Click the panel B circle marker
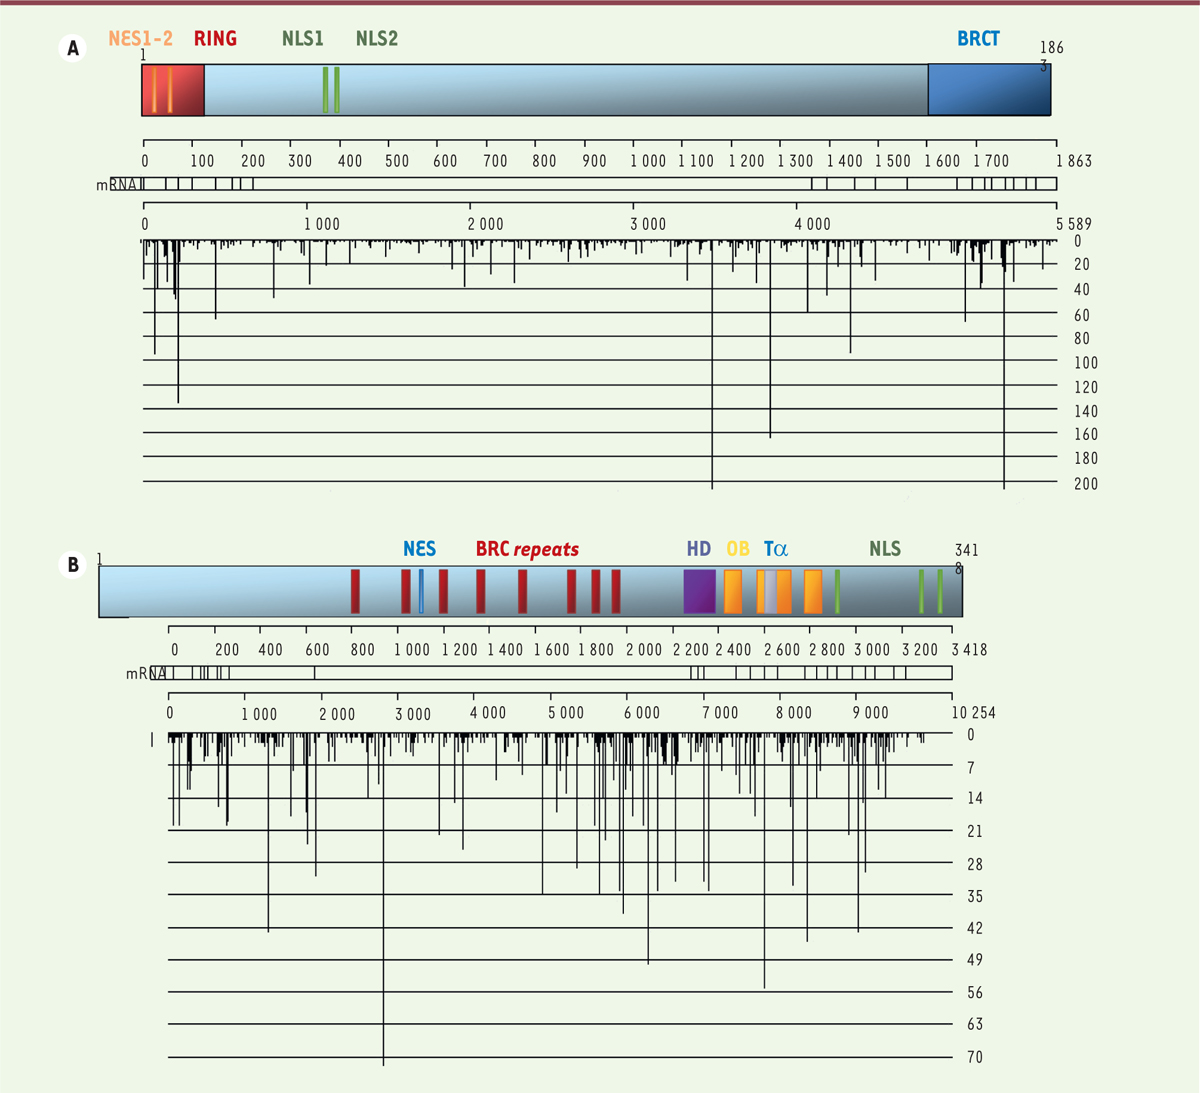This screenshot has width=1200, height=1093. pos(73,565)
